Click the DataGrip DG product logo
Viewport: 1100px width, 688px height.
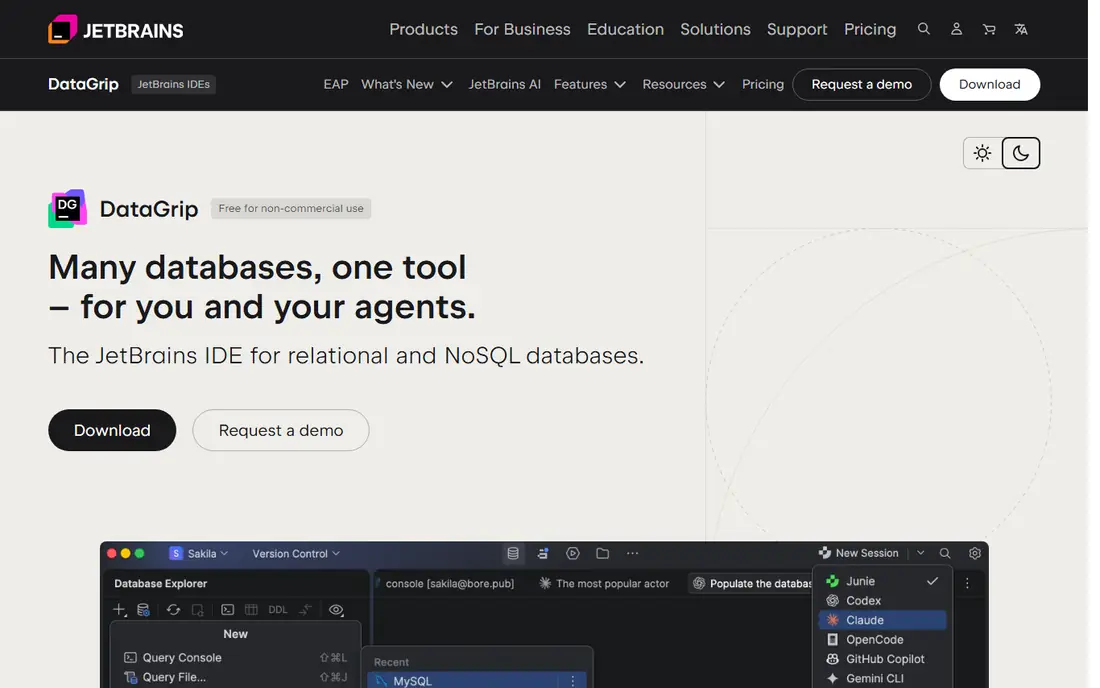tap(67, 208)
